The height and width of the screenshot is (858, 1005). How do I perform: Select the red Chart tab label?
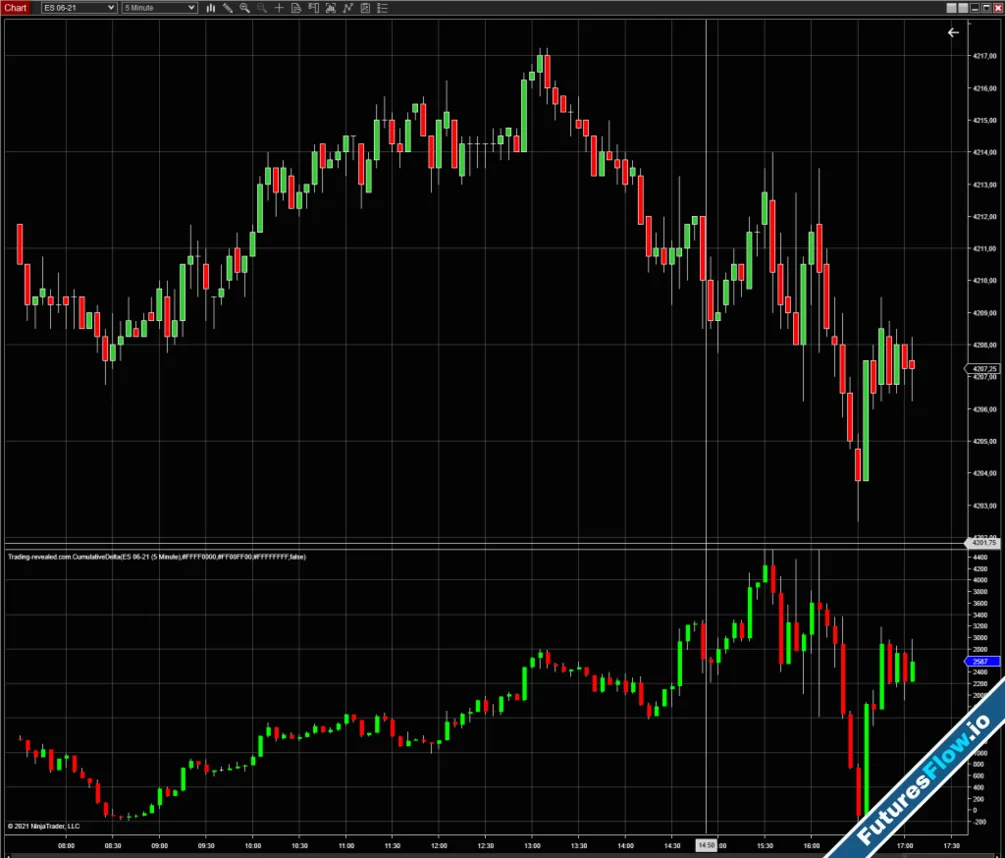tap(16, 8)
